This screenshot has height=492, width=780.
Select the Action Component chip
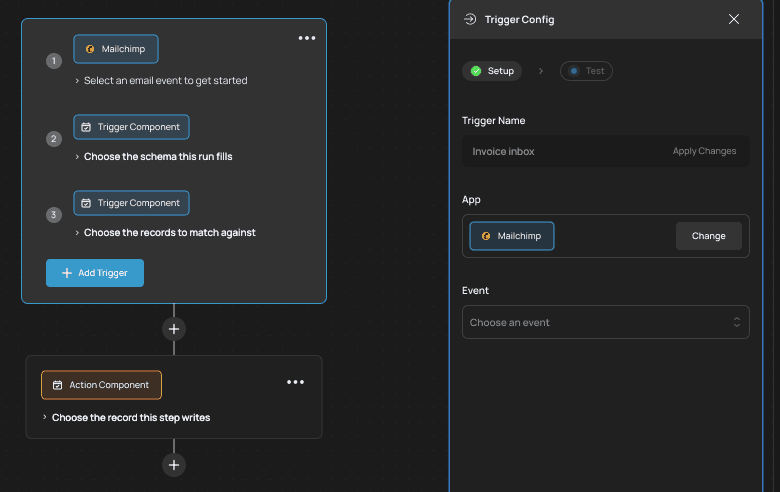pos(101,385)
